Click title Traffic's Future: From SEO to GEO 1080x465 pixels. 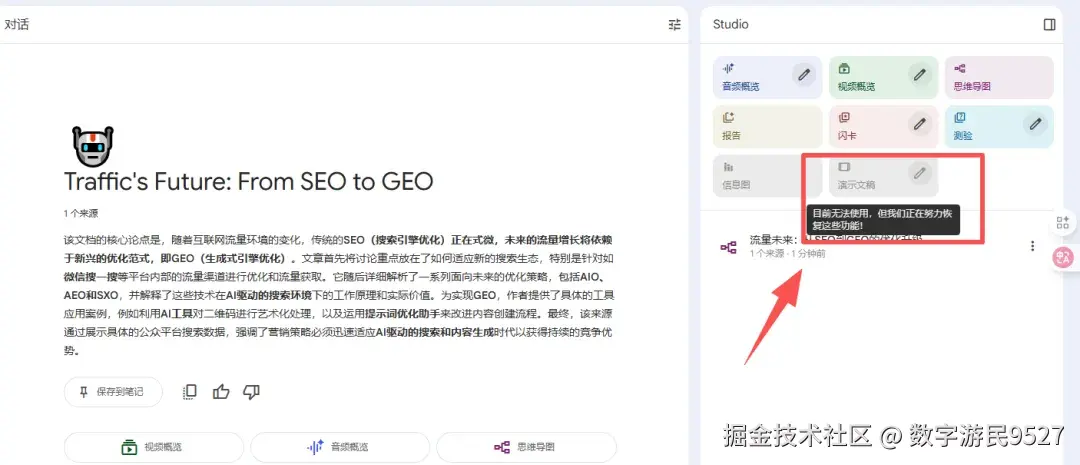pos(249,182)
